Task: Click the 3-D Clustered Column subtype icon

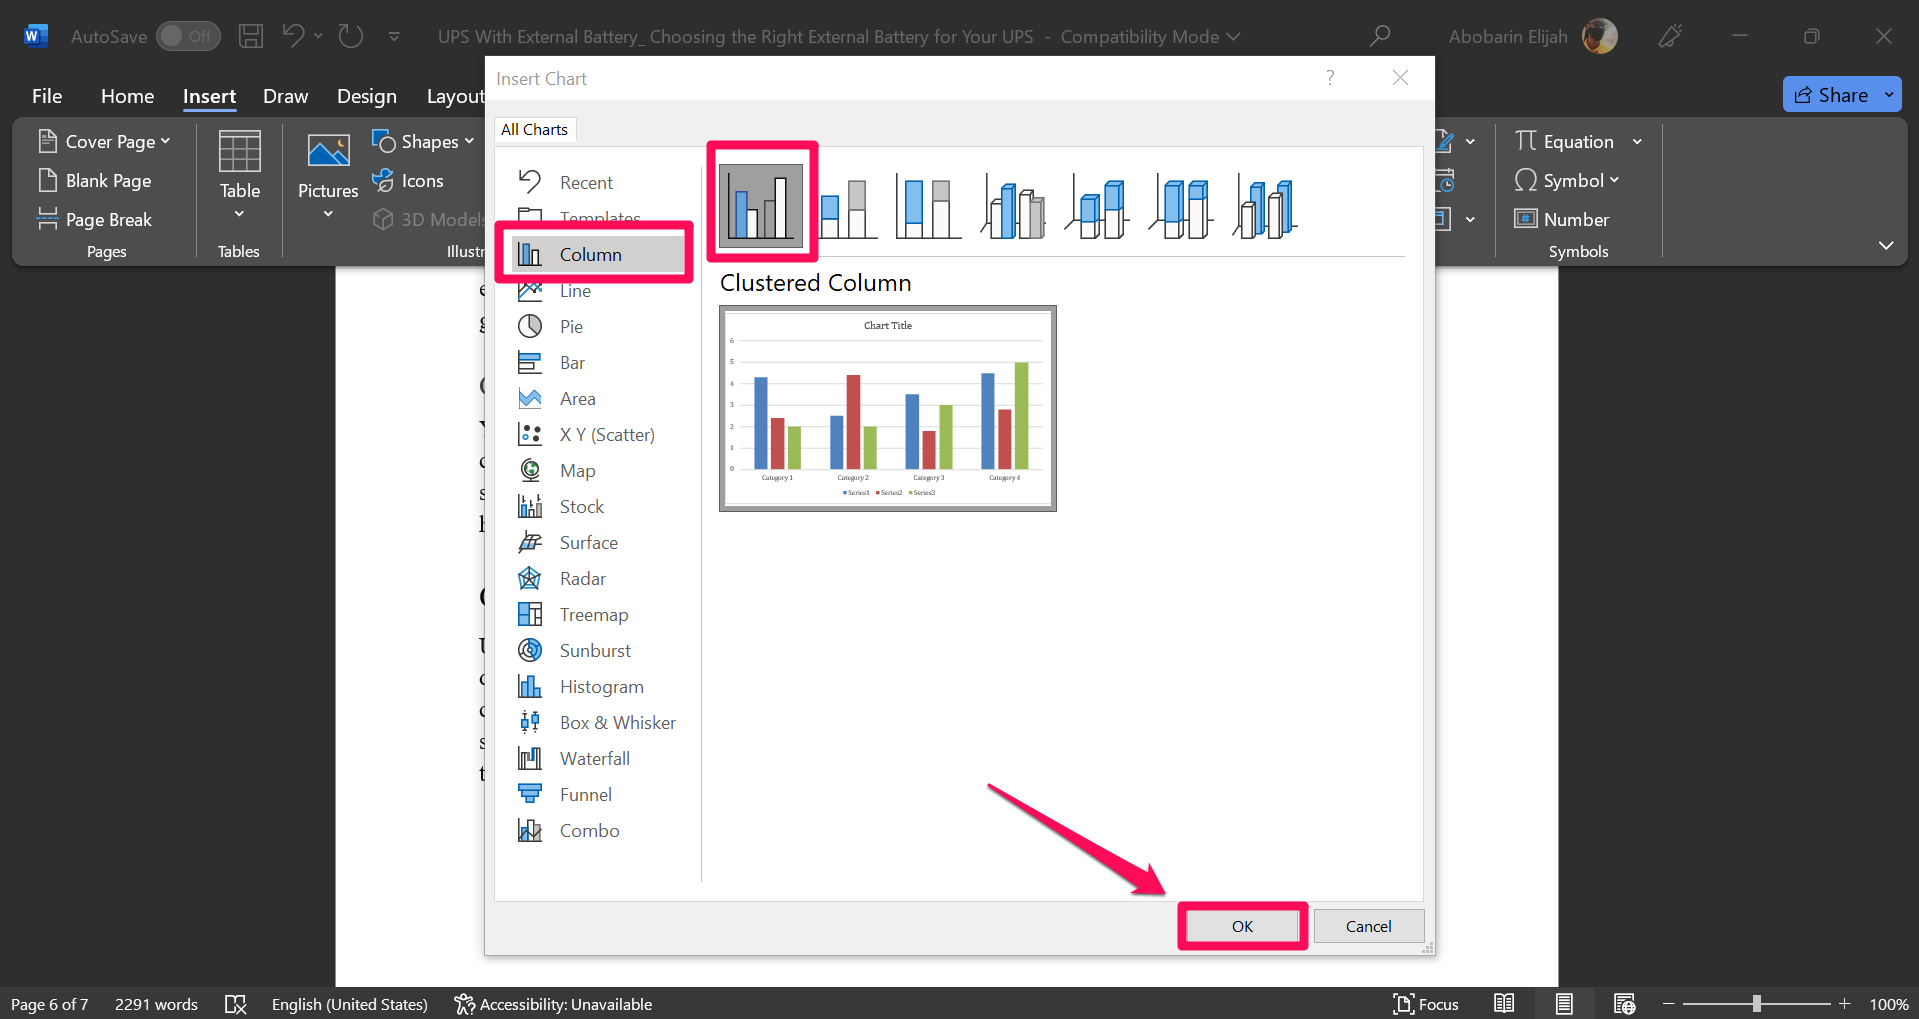Action: click(x=1012, y=205)
